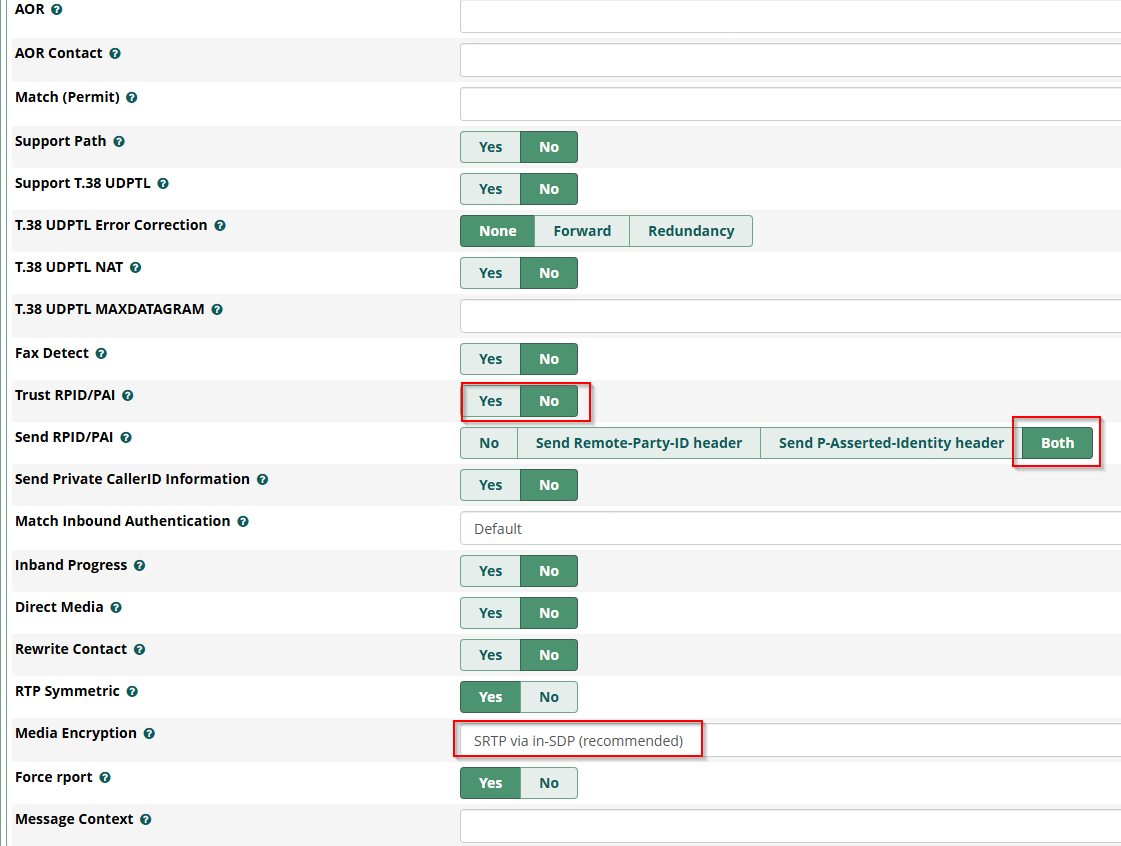The image size is (1121, 846).
Task: Show help for T.38 UDPTL Error Correction
Action: click(220, 226)
